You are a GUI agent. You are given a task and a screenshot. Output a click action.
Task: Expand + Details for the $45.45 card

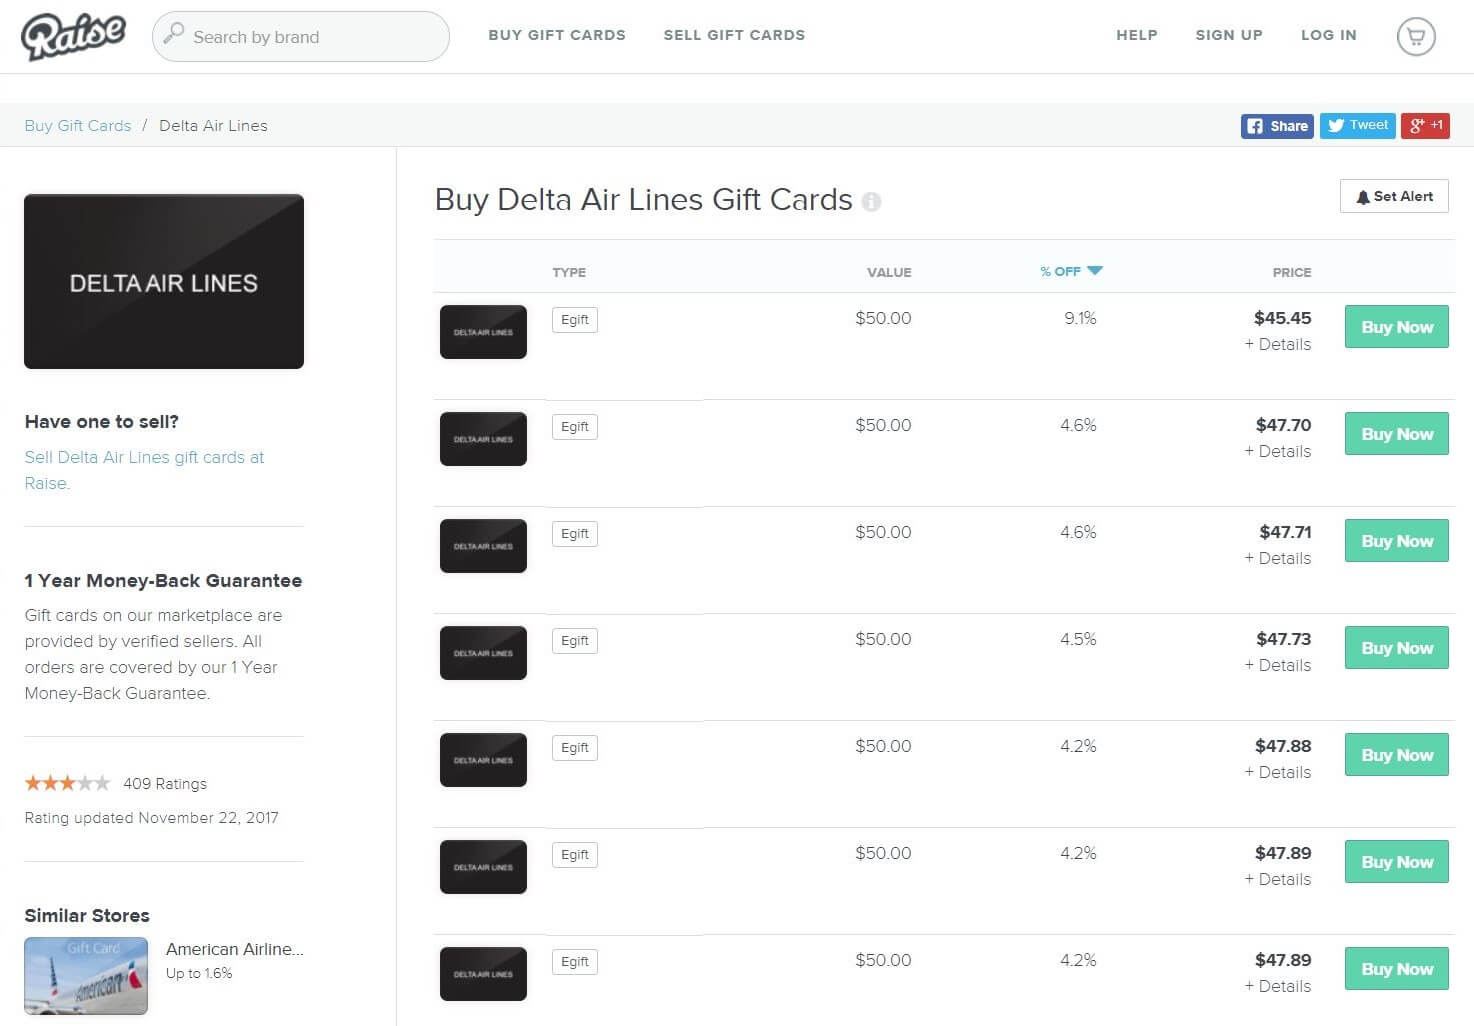tap(1277, 344)
